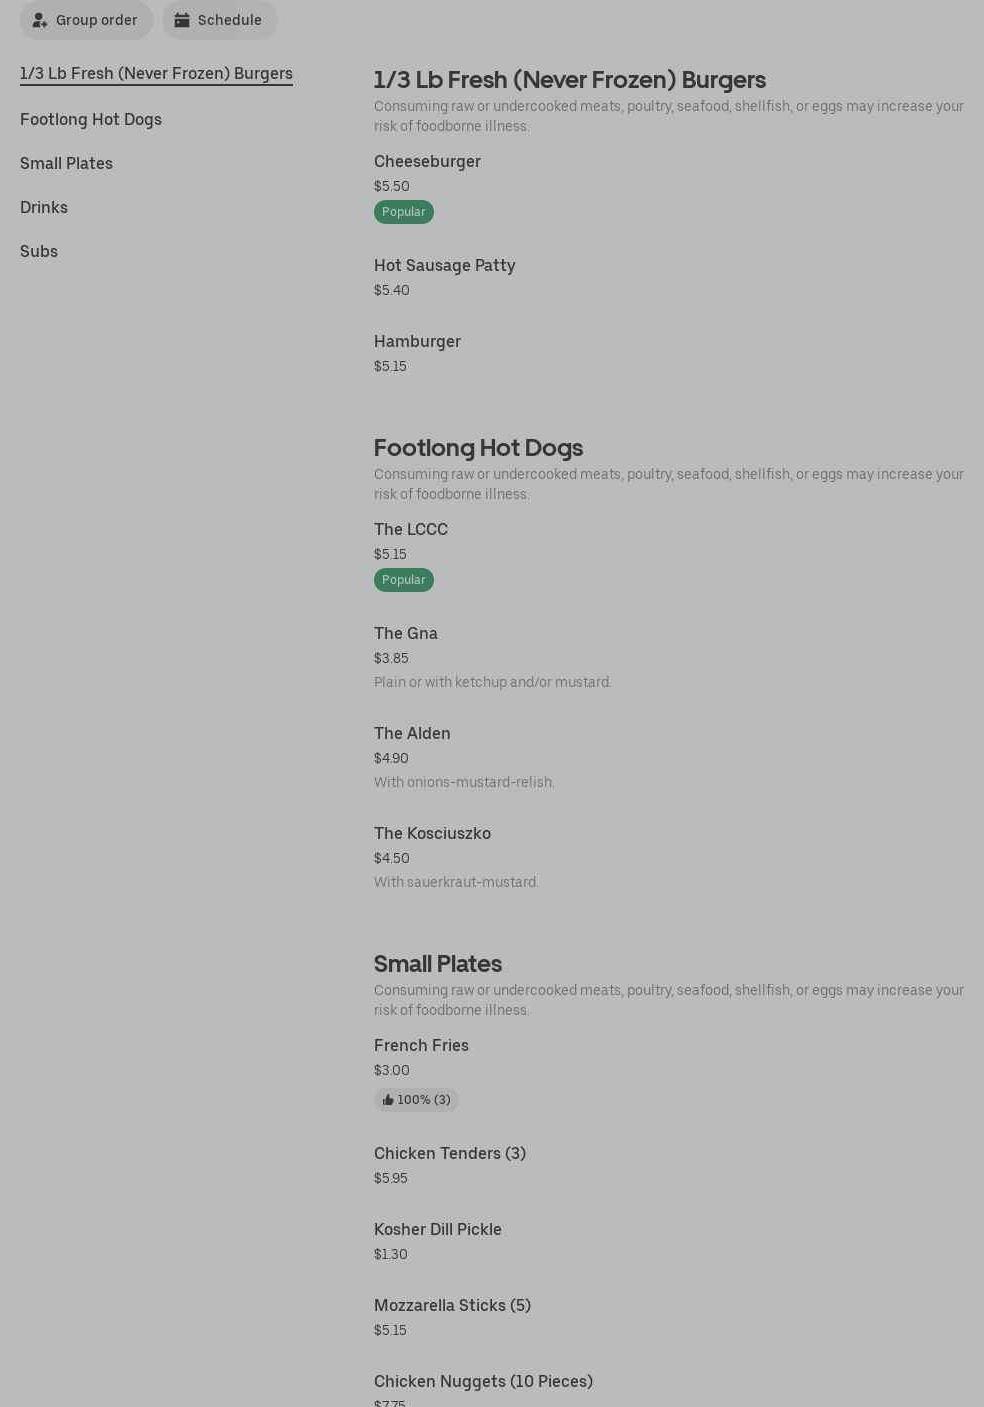Select The Gna hot dog
This screenshot has height=1407, width=984.
pyautogui.click(x=405, y=634)
